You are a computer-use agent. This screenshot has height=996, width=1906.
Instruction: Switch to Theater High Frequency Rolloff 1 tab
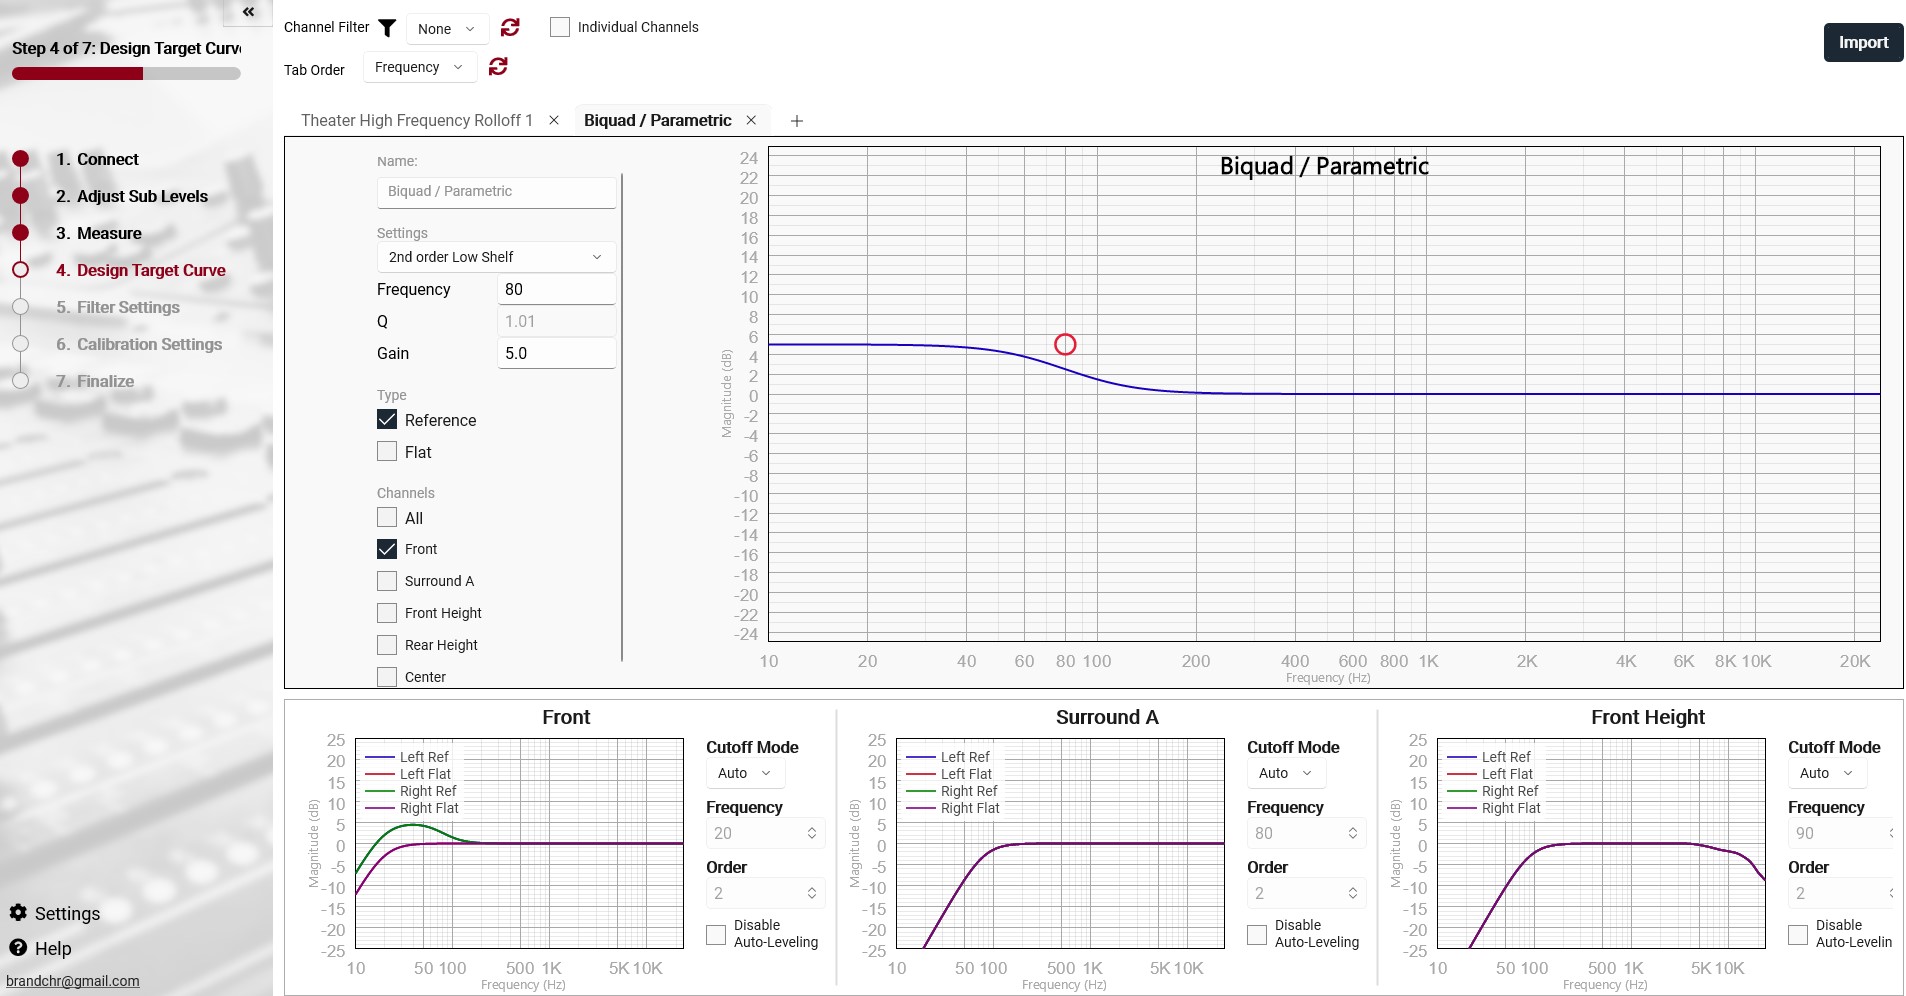pos(416,120)
